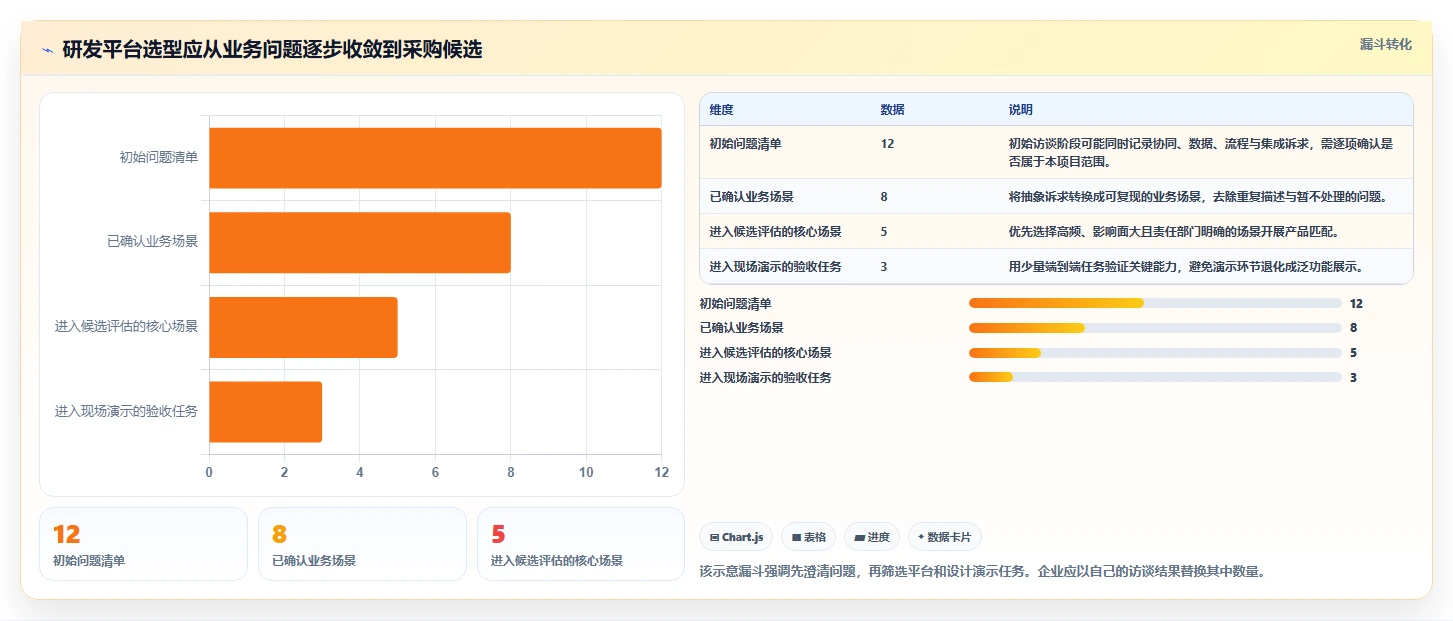Click the 已确认业务场景 label in progress list

point(742,328)
